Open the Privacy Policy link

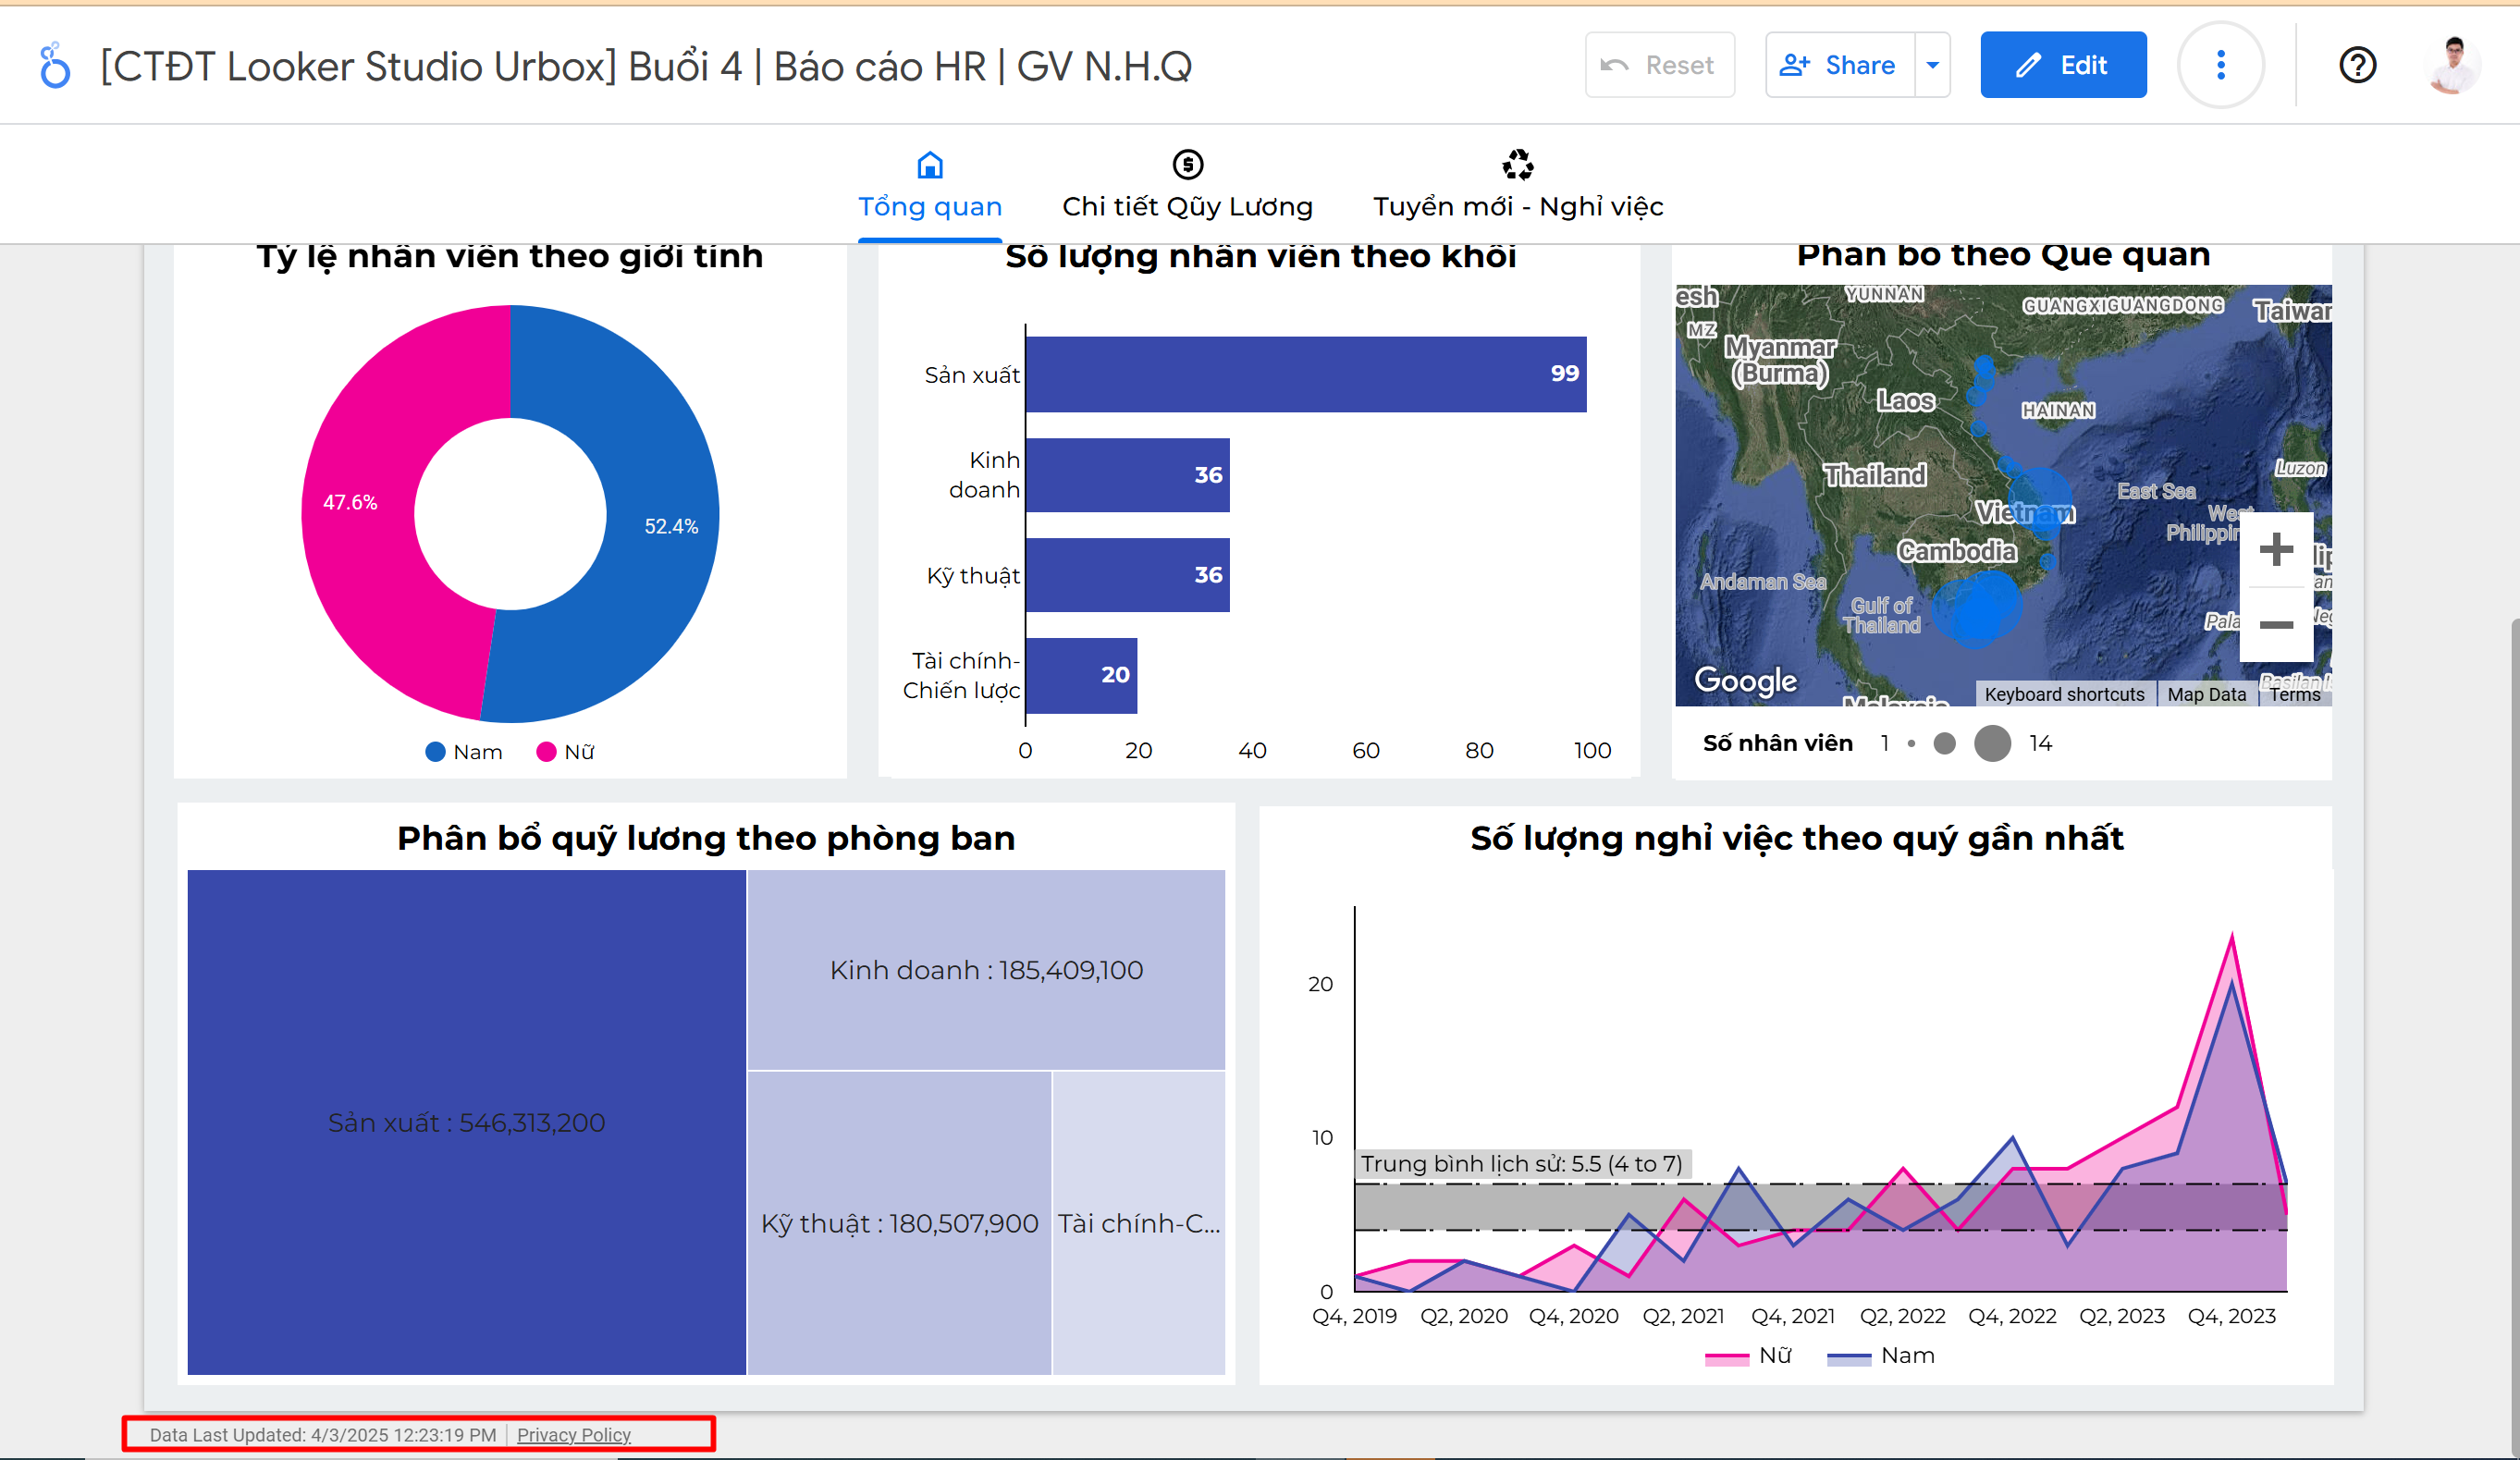573,1435
